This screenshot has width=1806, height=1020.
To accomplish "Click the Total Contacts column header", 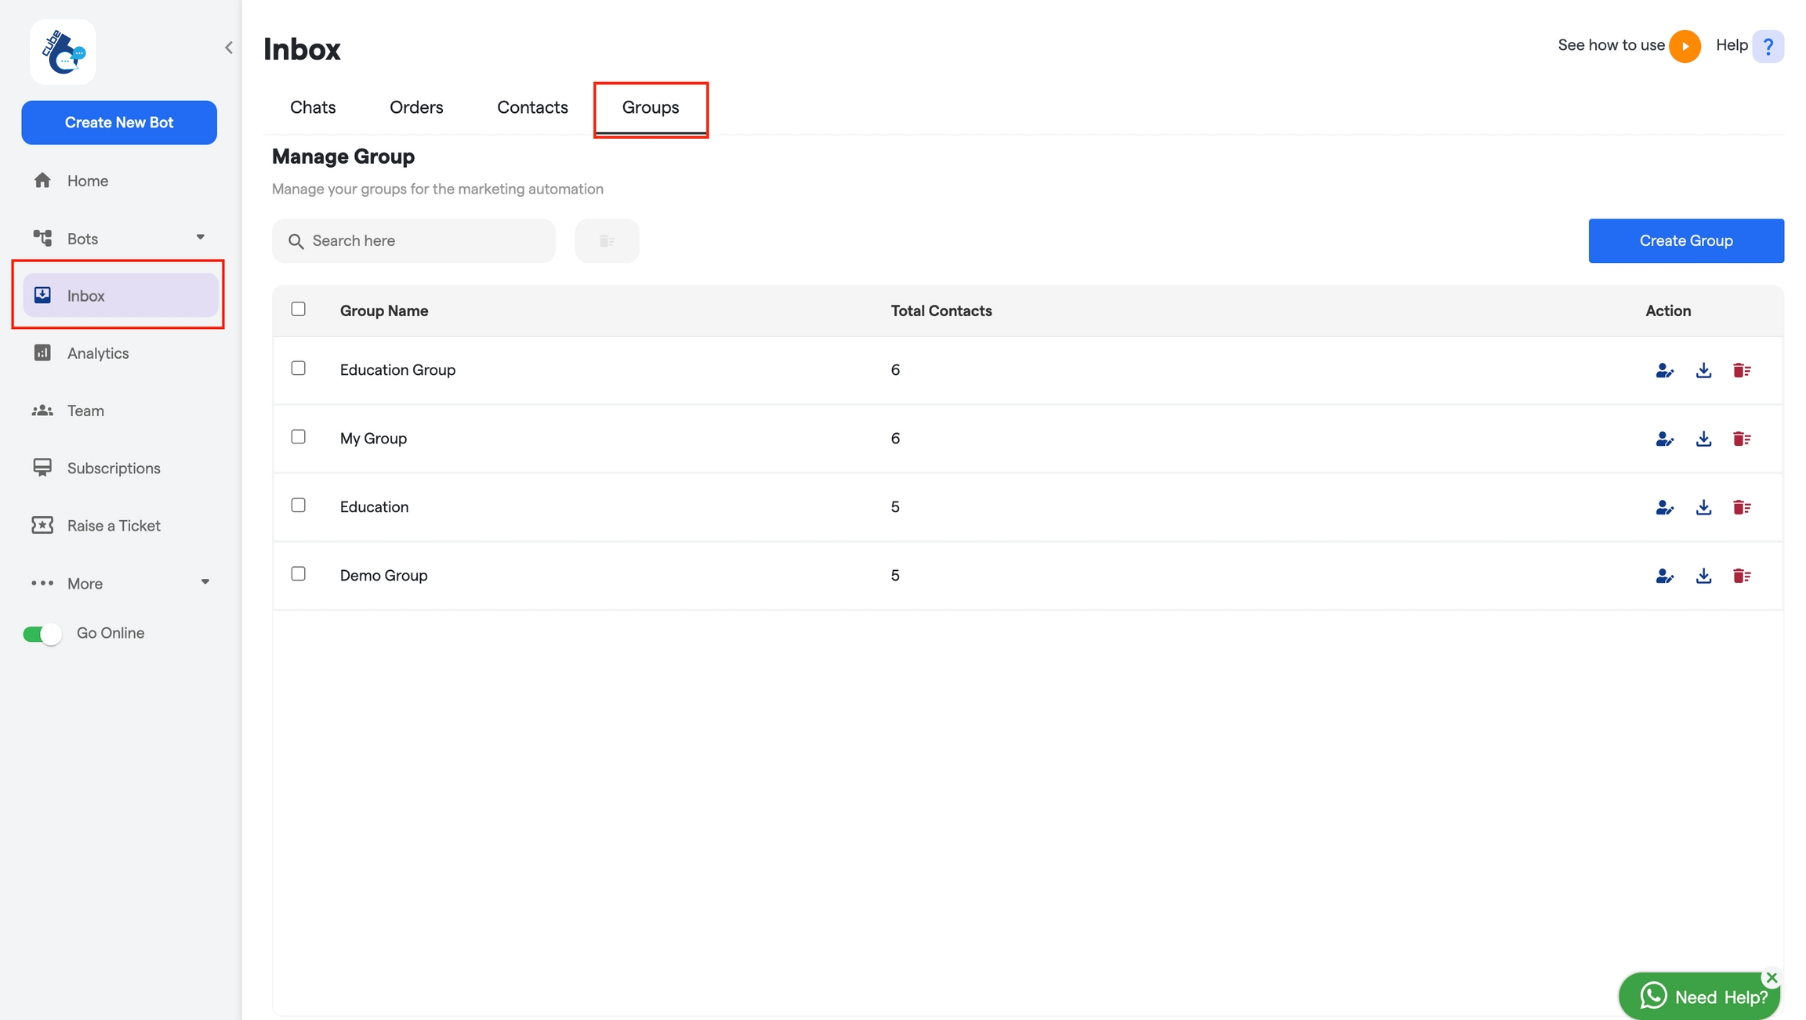I will point(941,310).
